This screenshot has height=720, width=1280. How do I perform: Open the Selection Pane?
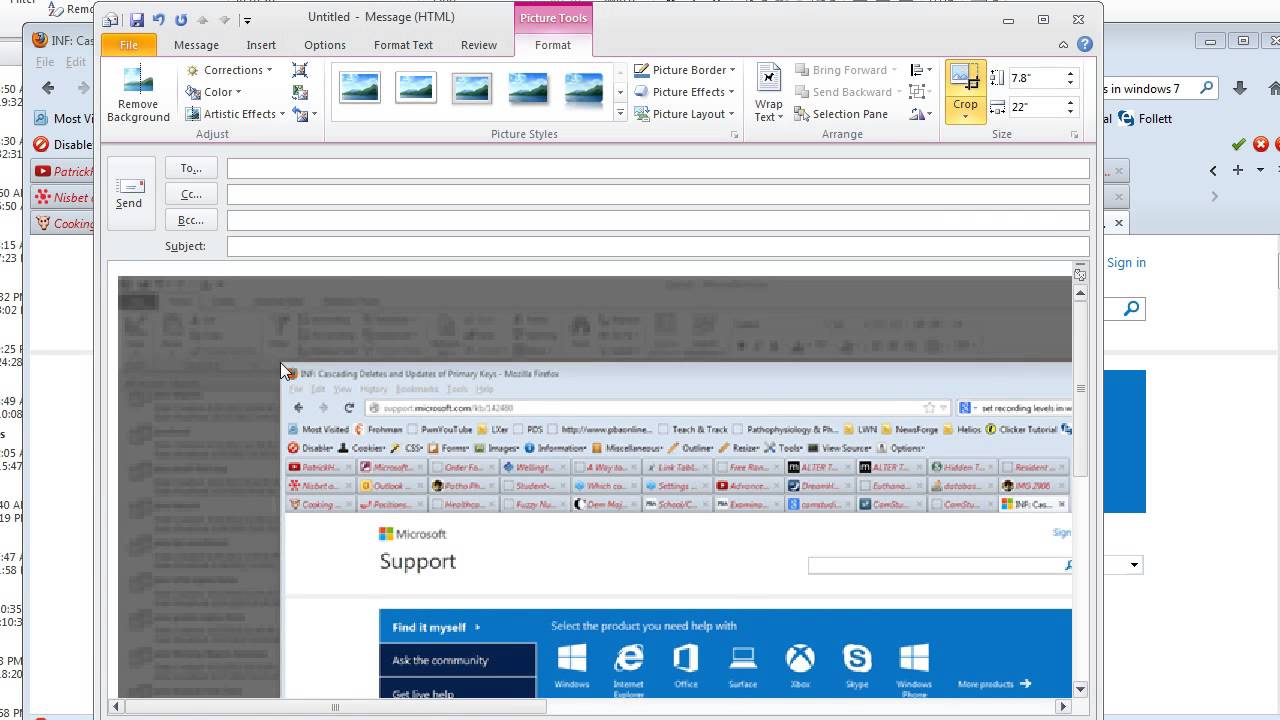pos(841,114)
